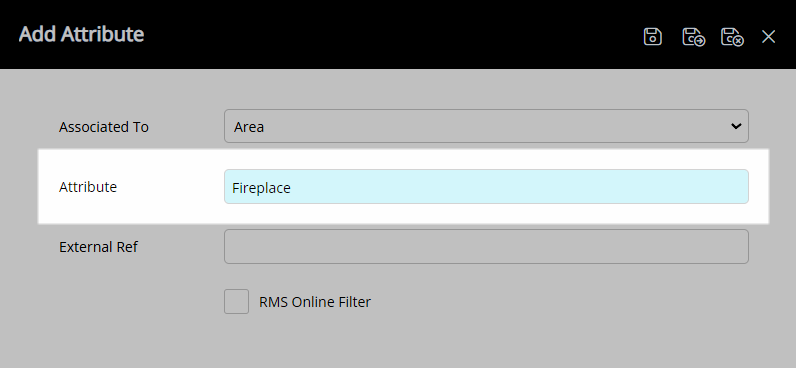The image size is (796, 368).
Task: Place cursor after the word Fireplace
Action: (x=292, y=188)
